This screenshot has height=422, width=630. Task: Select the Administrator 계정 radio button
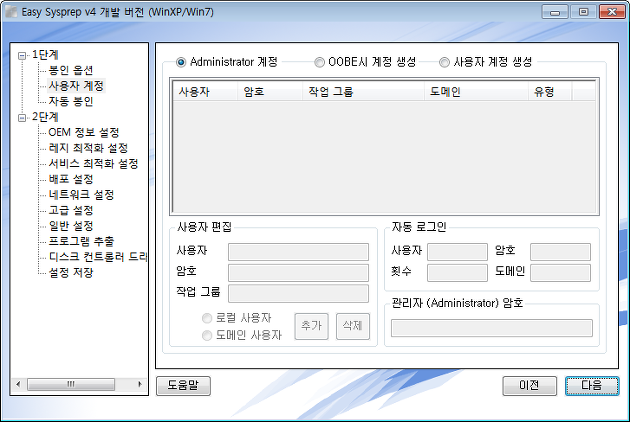coord(181,62)
